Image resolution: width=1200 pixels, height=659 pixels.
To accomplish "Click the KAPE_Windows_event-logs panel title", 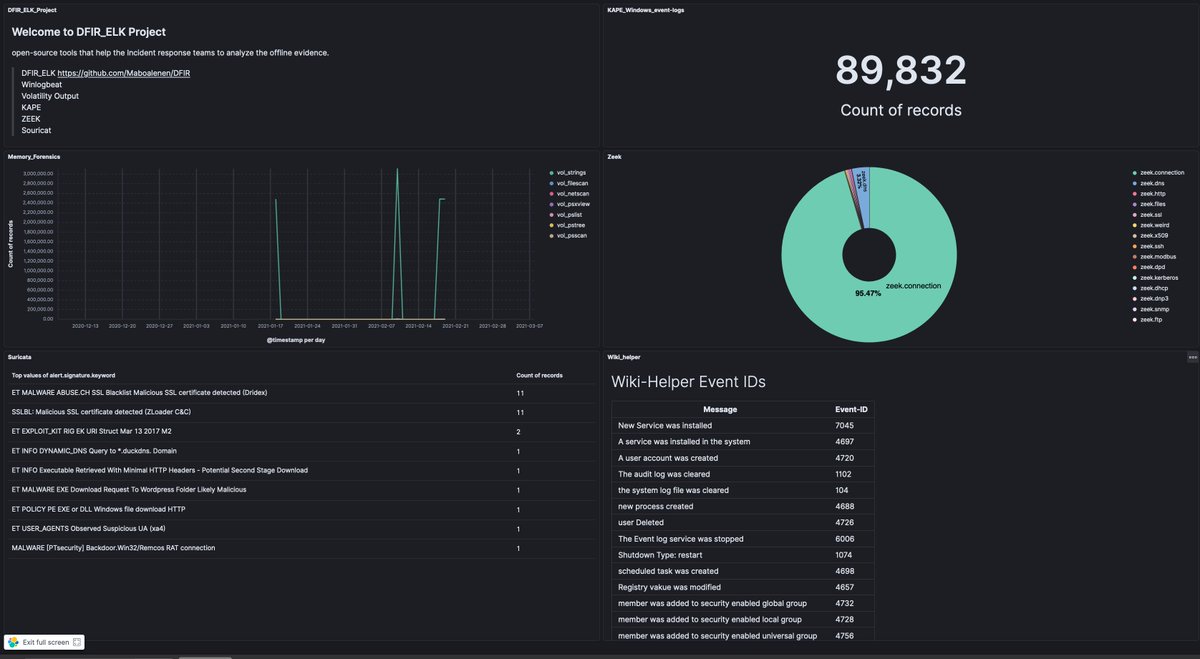I will (646, 9).
